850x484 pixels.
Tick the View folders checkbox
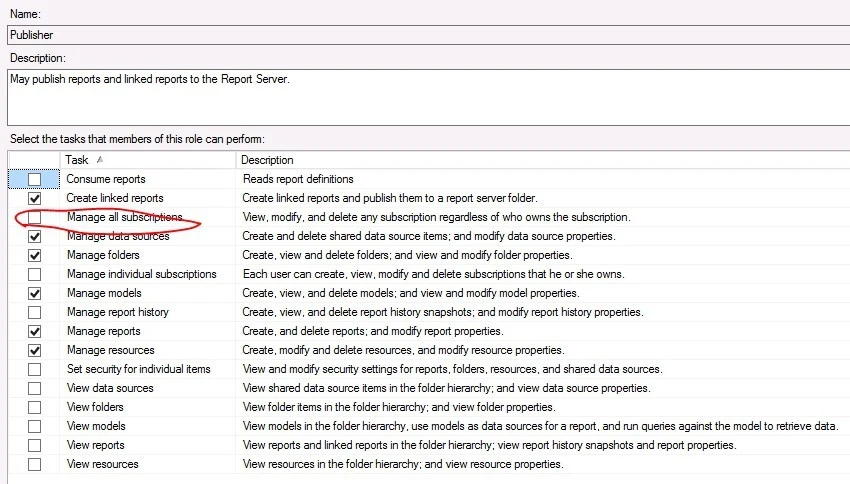point(35,408)
